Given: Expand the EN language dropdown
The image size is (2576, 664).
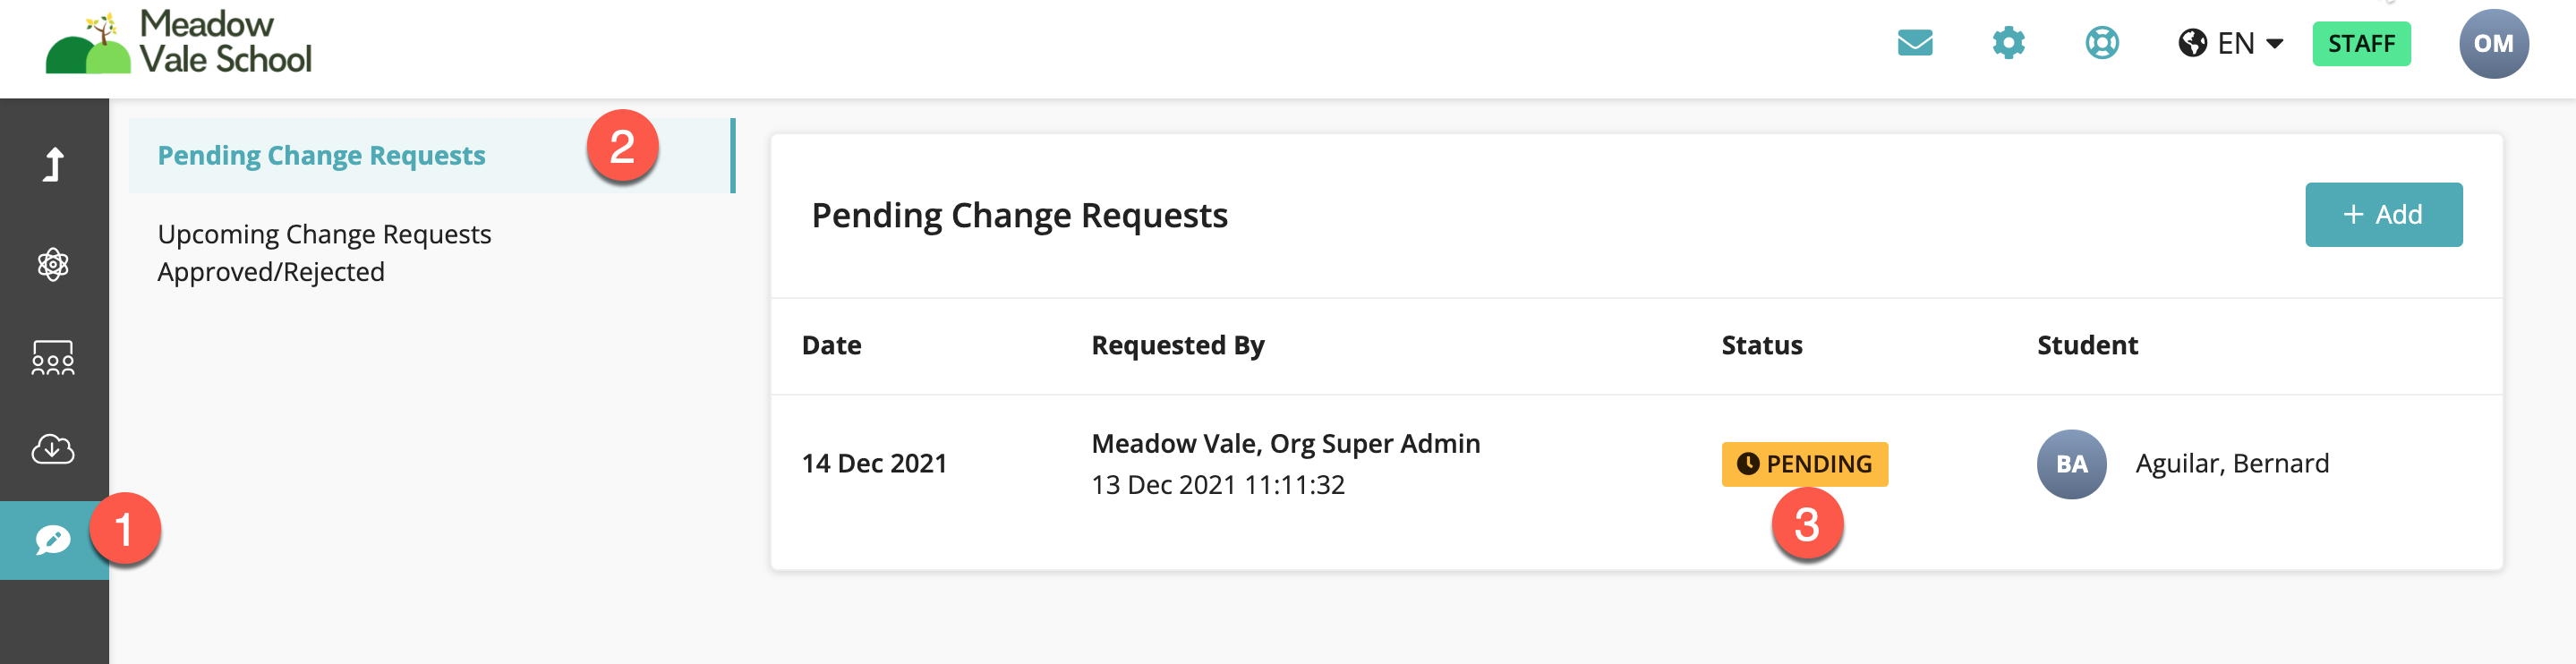Looking at the screenshot, I should tap(2231, 44).
